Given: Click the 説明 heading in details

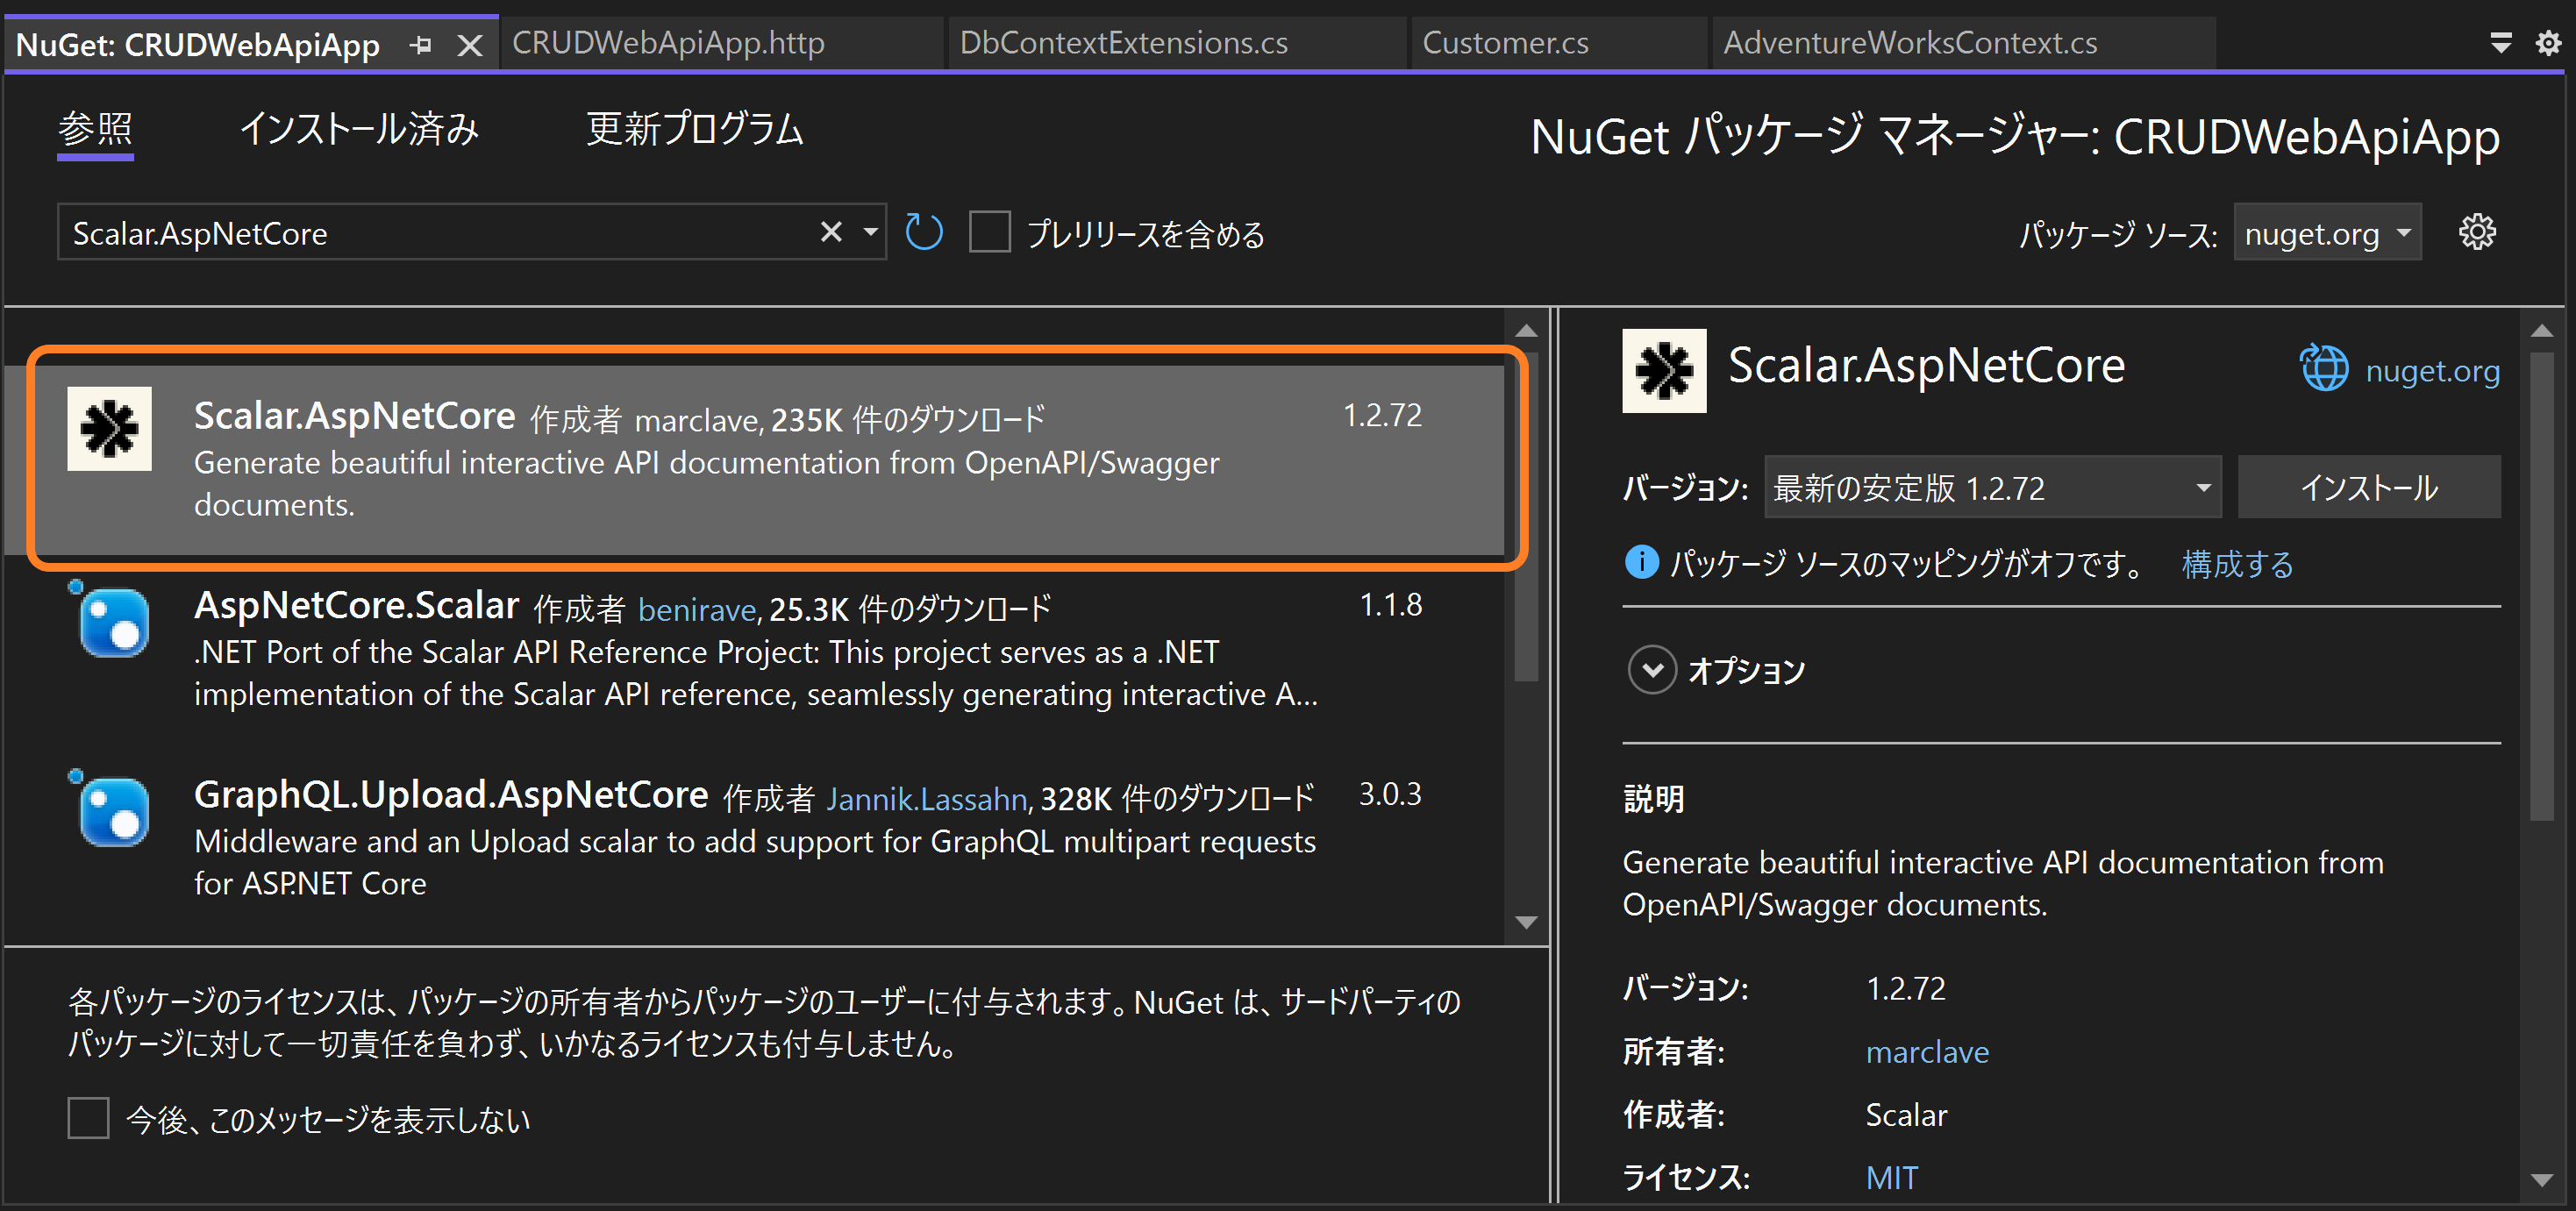Looking at the screenshot, I should [x=1654, y=799].
